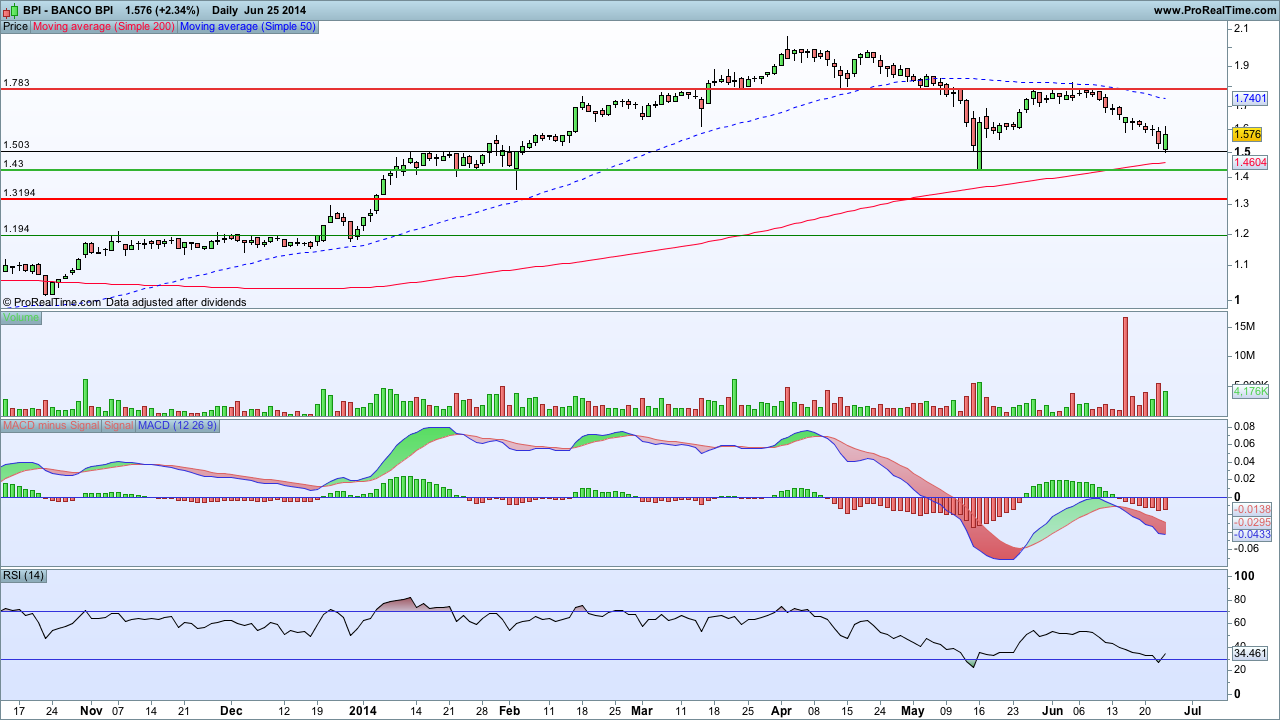Image resolution: width=1280 pixels, height=720 pixels.
Task: Visit the www.ProRealTime.com link
Action: pyautogui.click(x=1215, y=10)
